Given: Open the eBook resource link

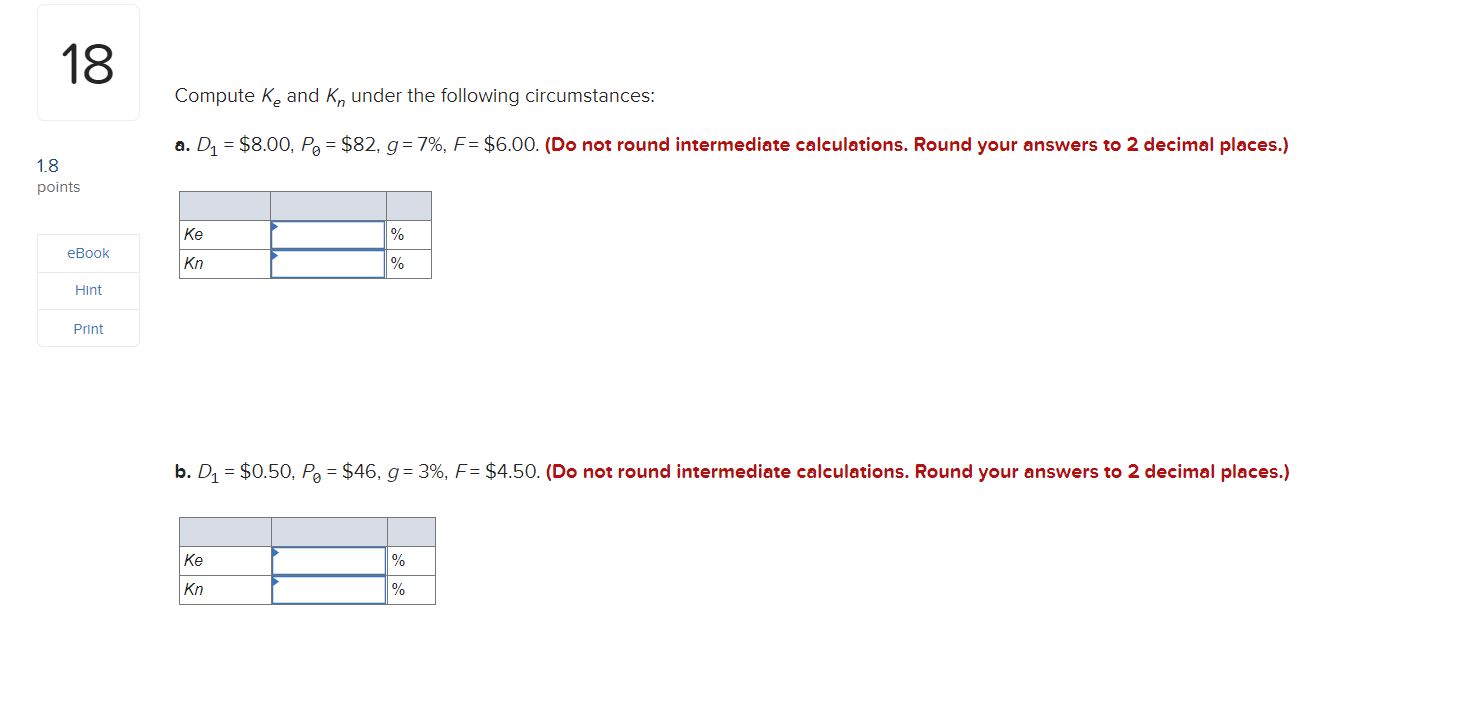Looking at the screenshot, I should (x=87, y=252).
